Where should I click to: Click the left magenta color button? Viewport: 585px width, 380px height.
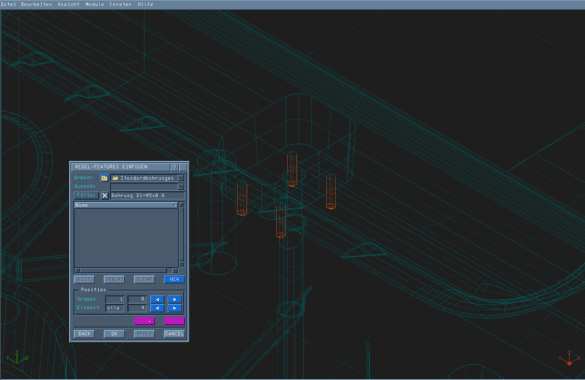(x=144, y=321)
